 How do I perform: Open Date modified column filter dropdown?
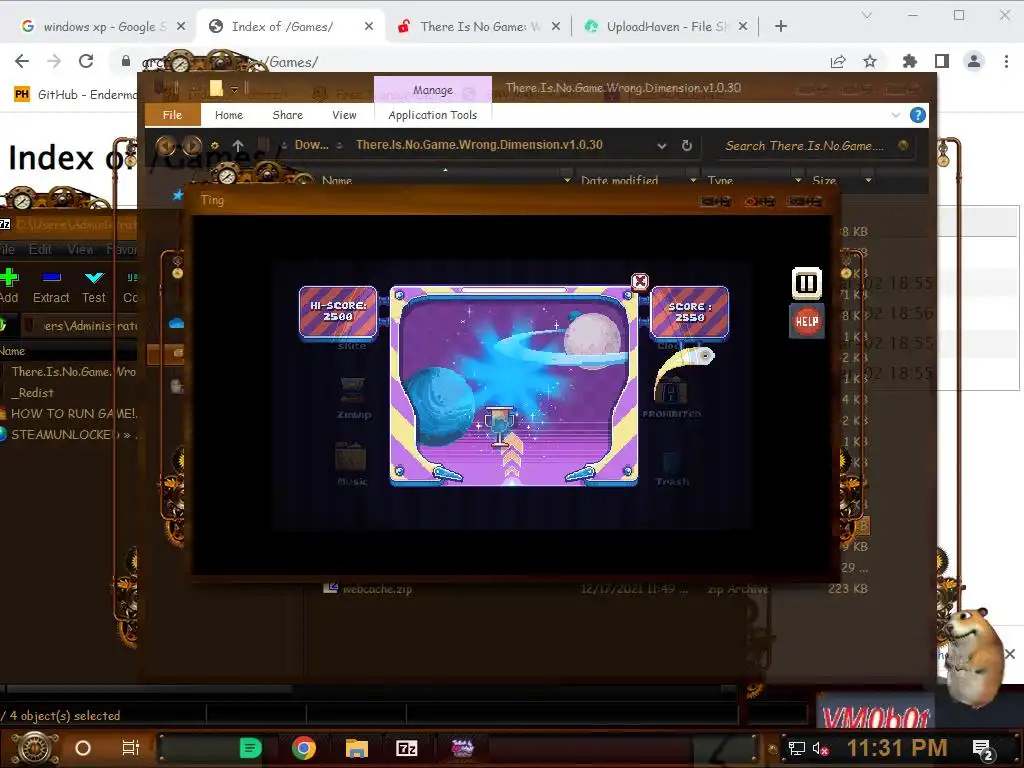click(693, 180)
